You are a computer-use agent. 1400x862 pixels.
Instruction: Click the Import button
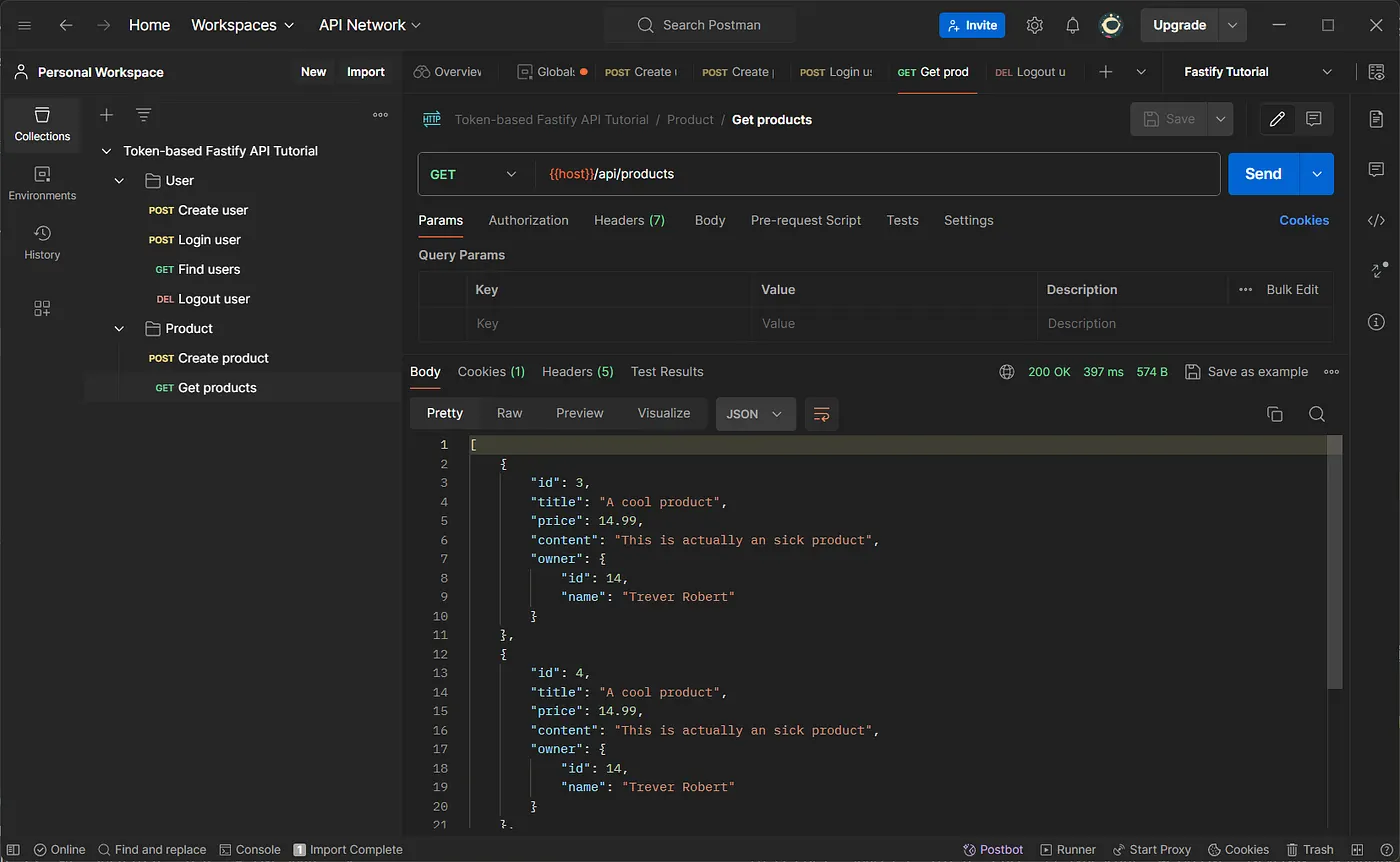(366, 72)
